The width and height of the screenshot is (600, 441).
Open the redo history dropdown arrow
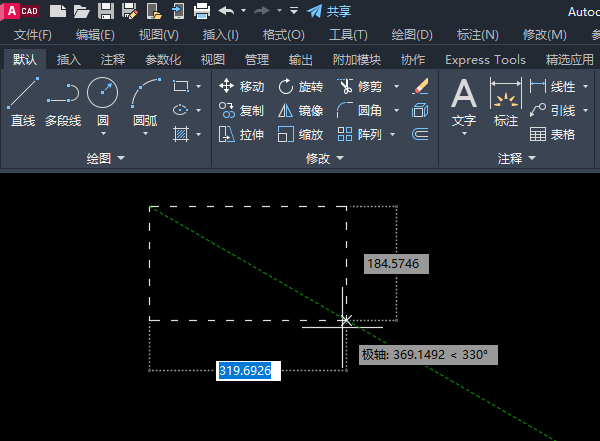279,11
